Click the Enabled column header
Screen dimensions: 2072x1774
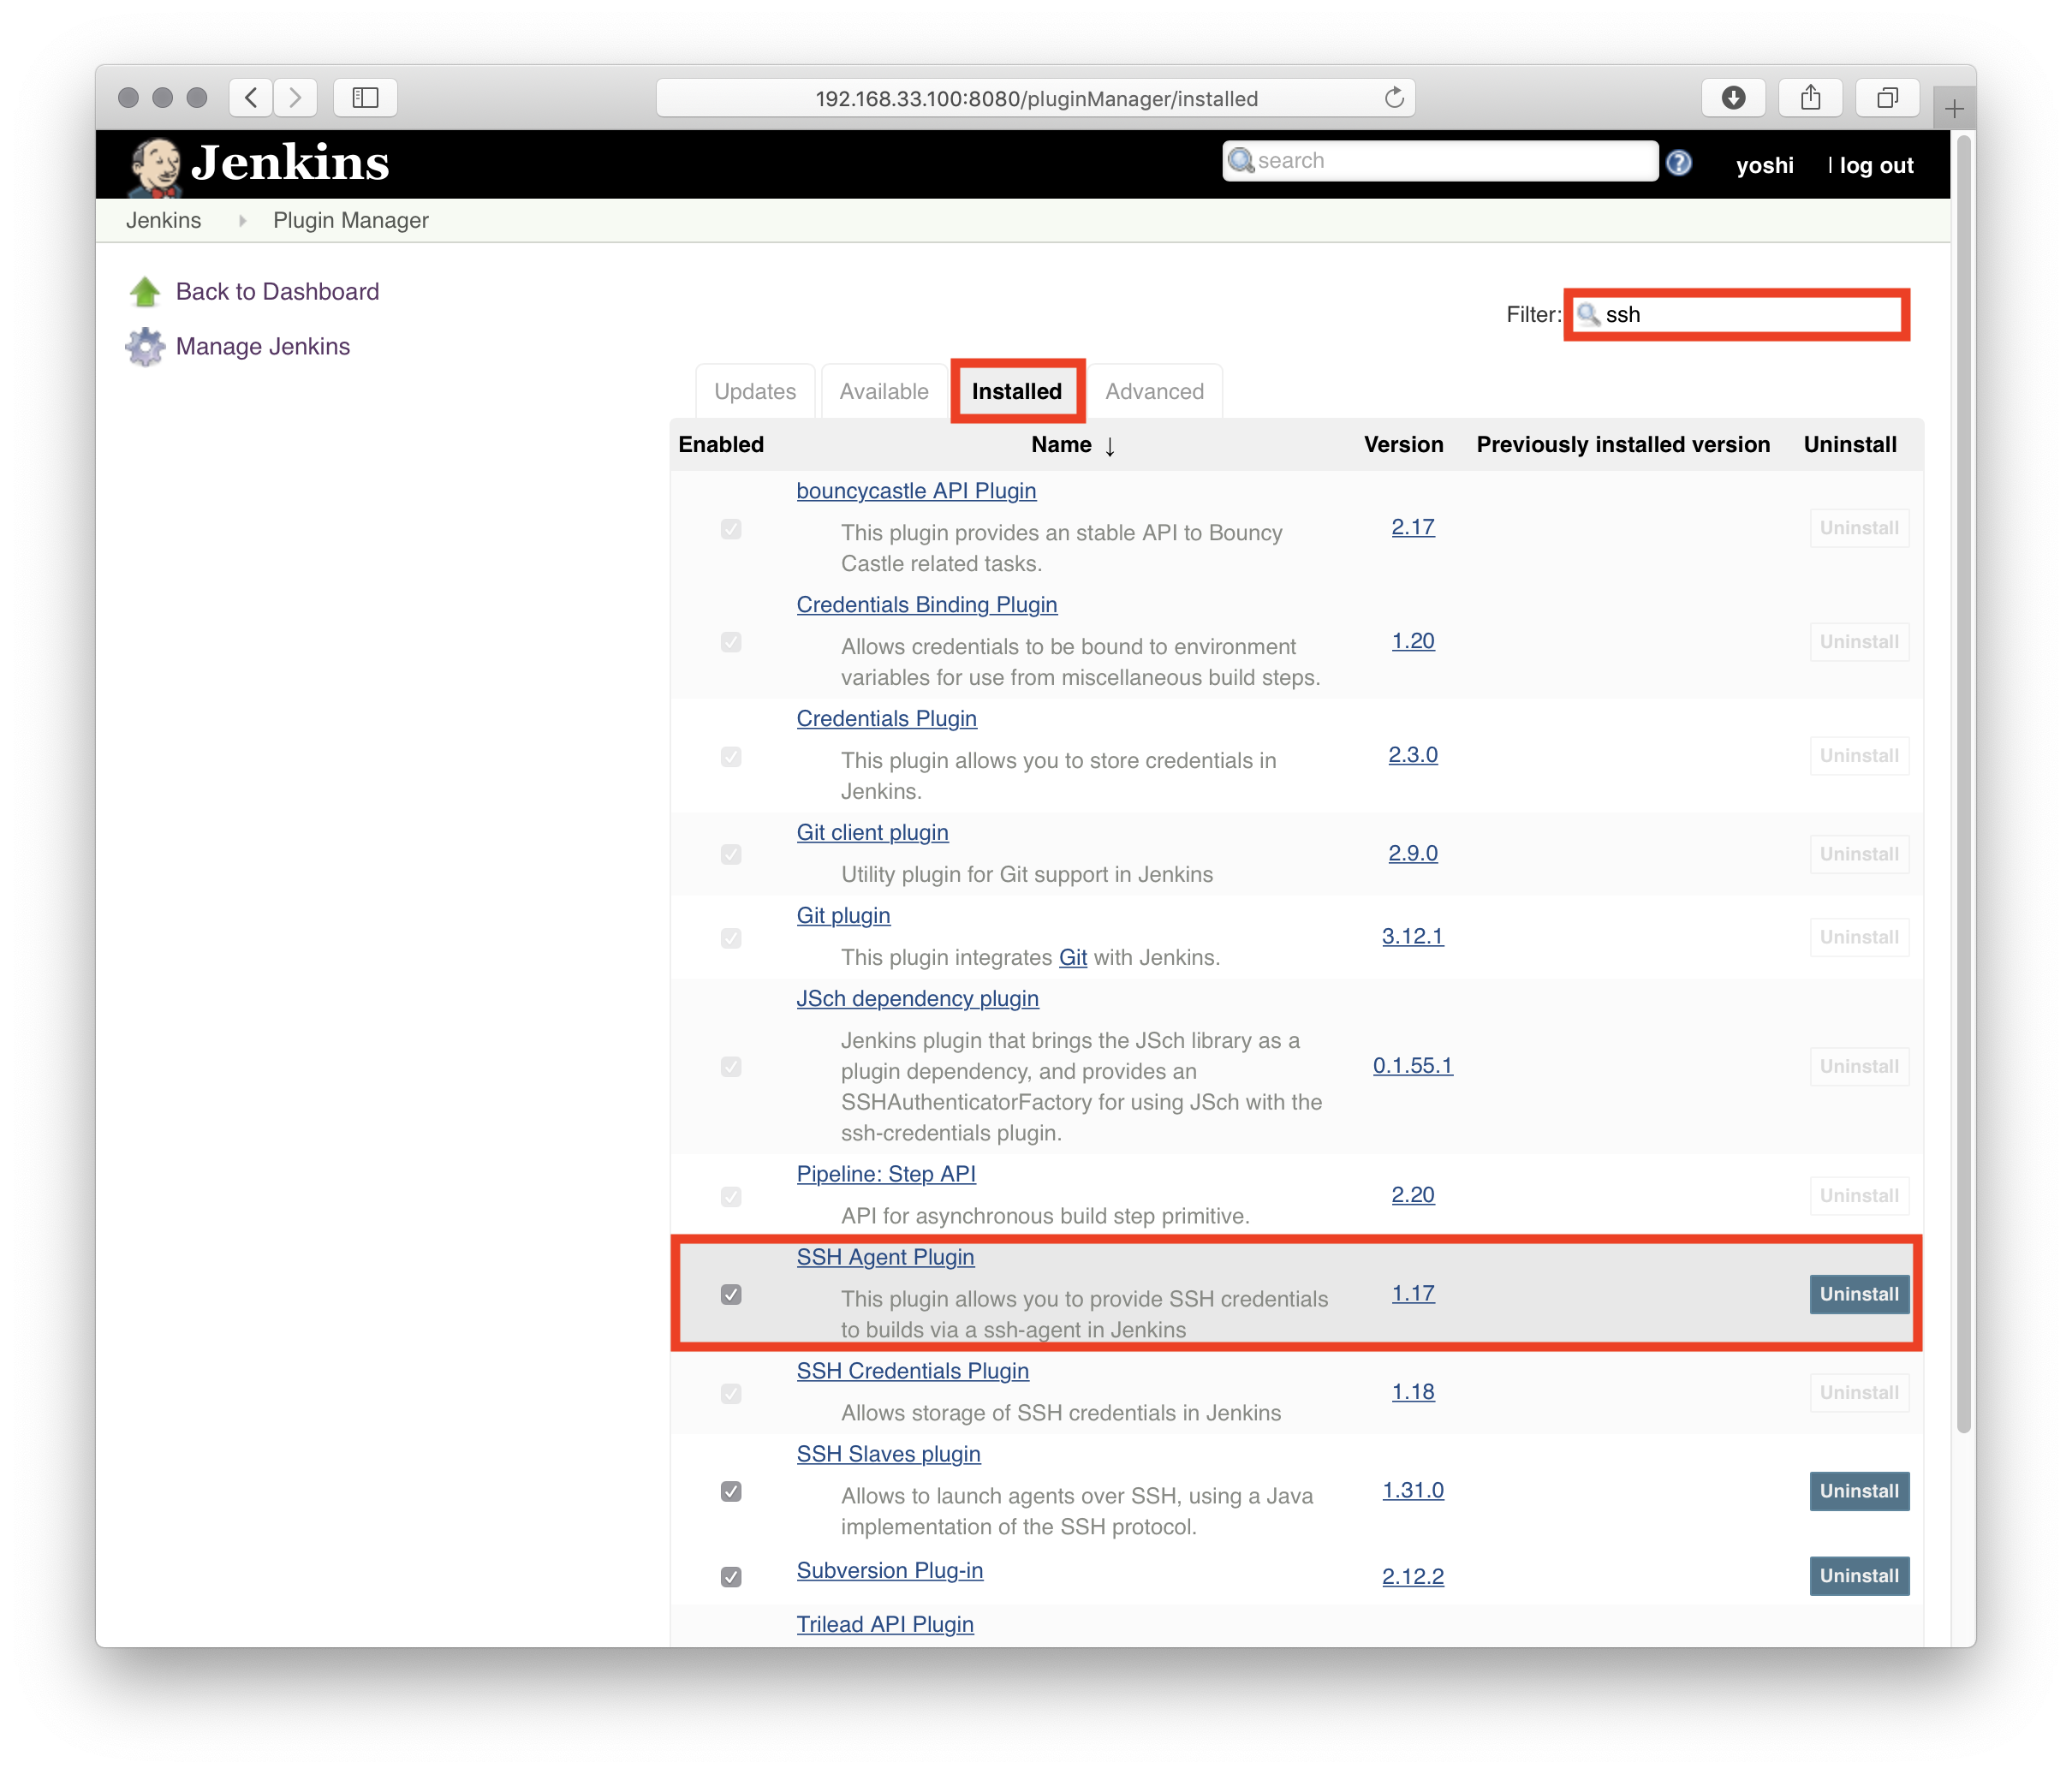pyautogui.click(x=720, y=445)
